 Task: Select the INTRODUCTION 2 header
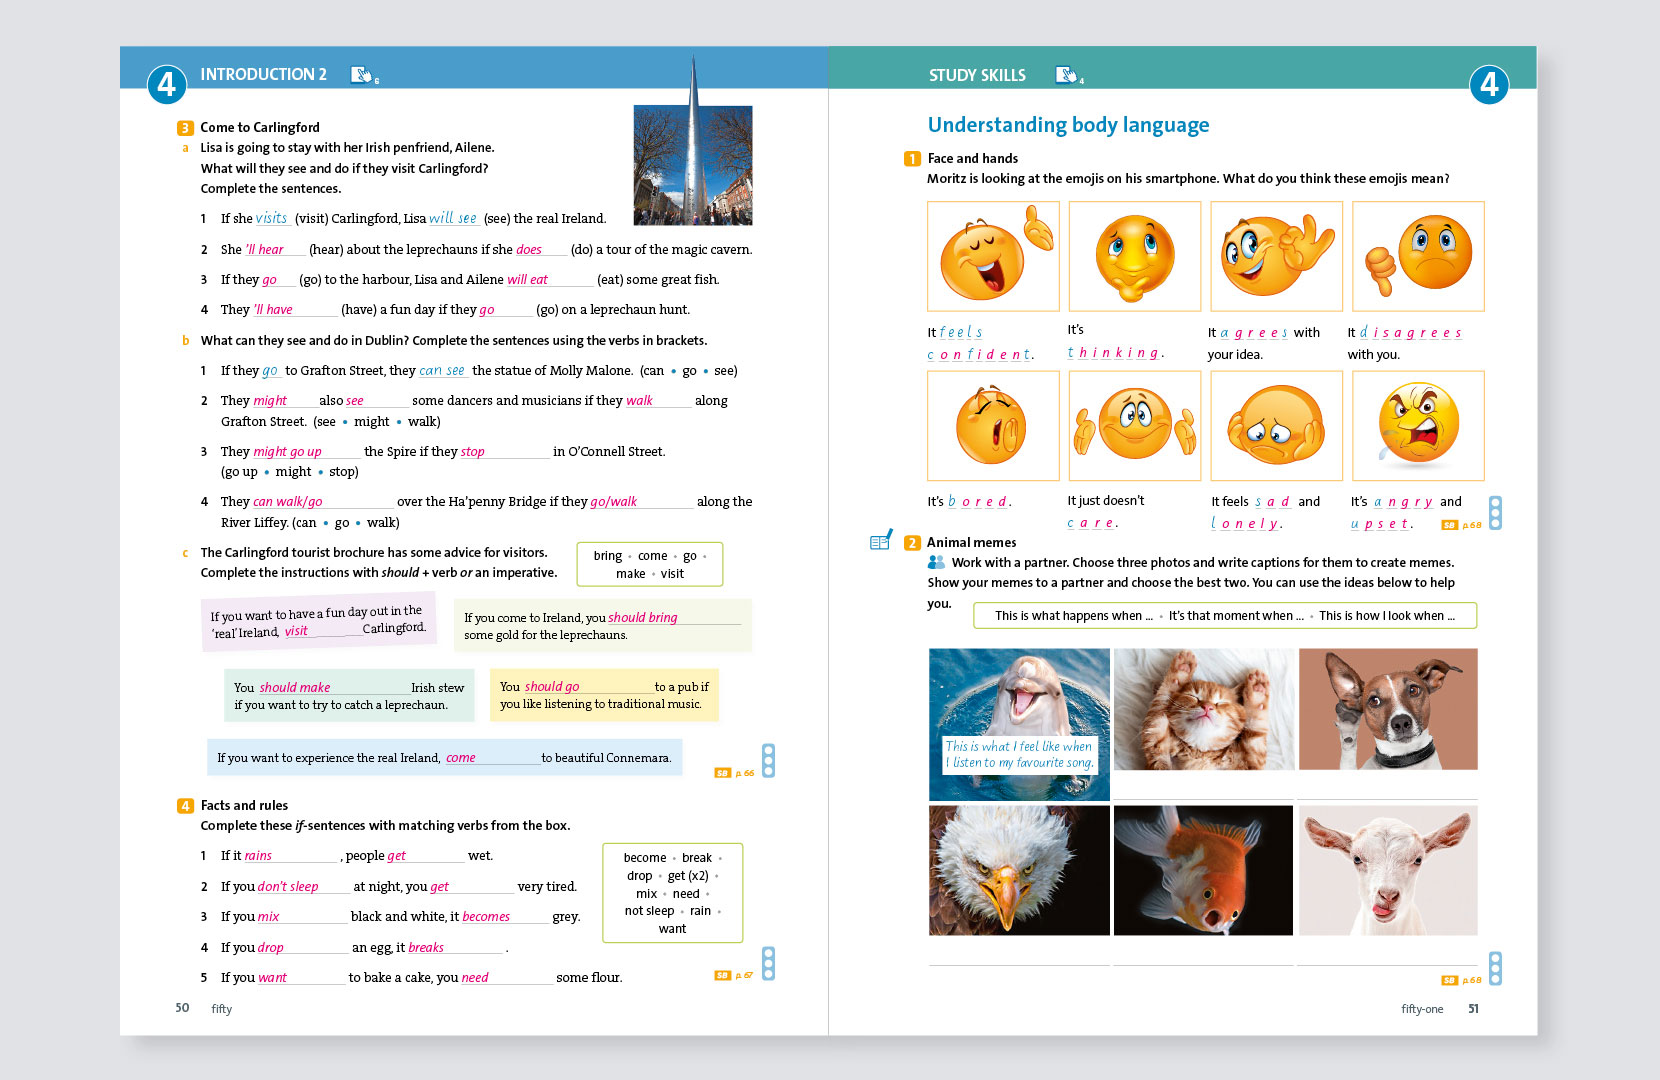click(x=263, y=74)
